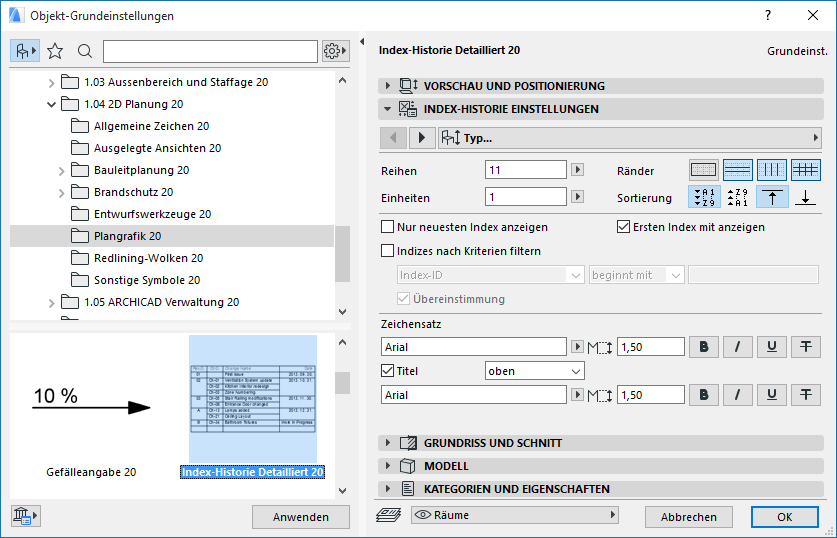Choose descending Z-A sorting
Viewport: 837px width, 538px height.
738,197
